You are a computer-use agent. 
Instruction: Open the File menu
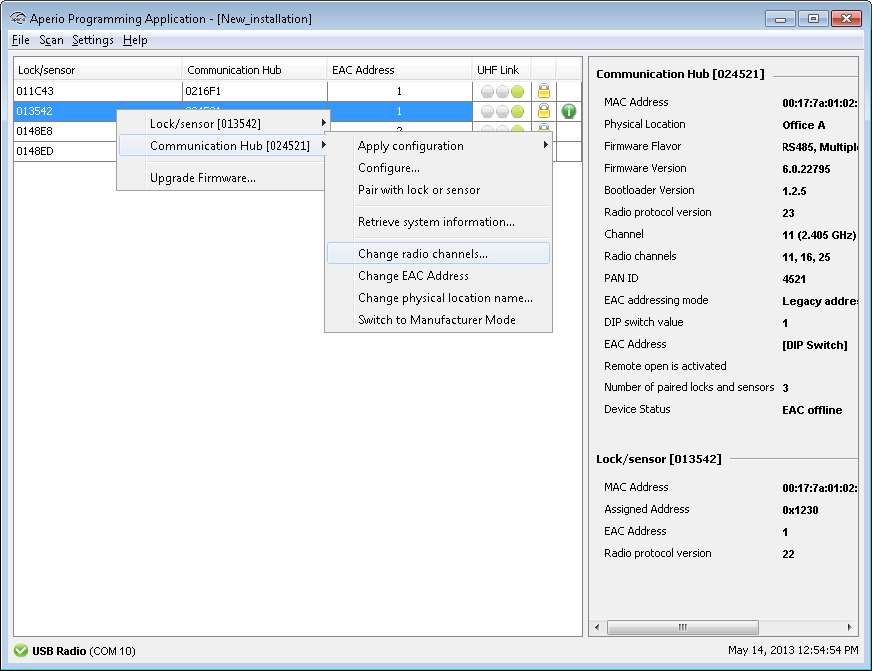21,40
